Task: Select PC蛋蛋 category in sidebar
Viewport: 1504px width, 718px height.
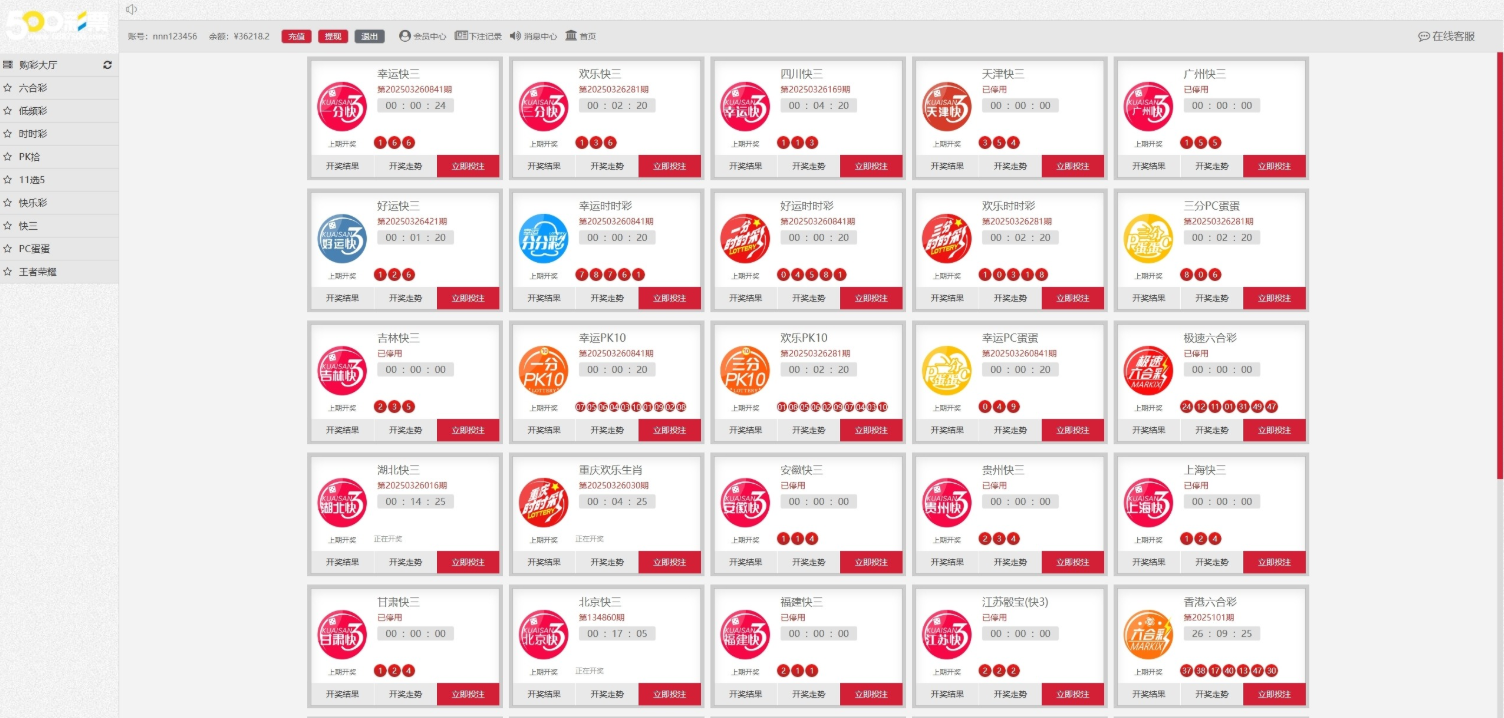Action: tap(34, 249)
